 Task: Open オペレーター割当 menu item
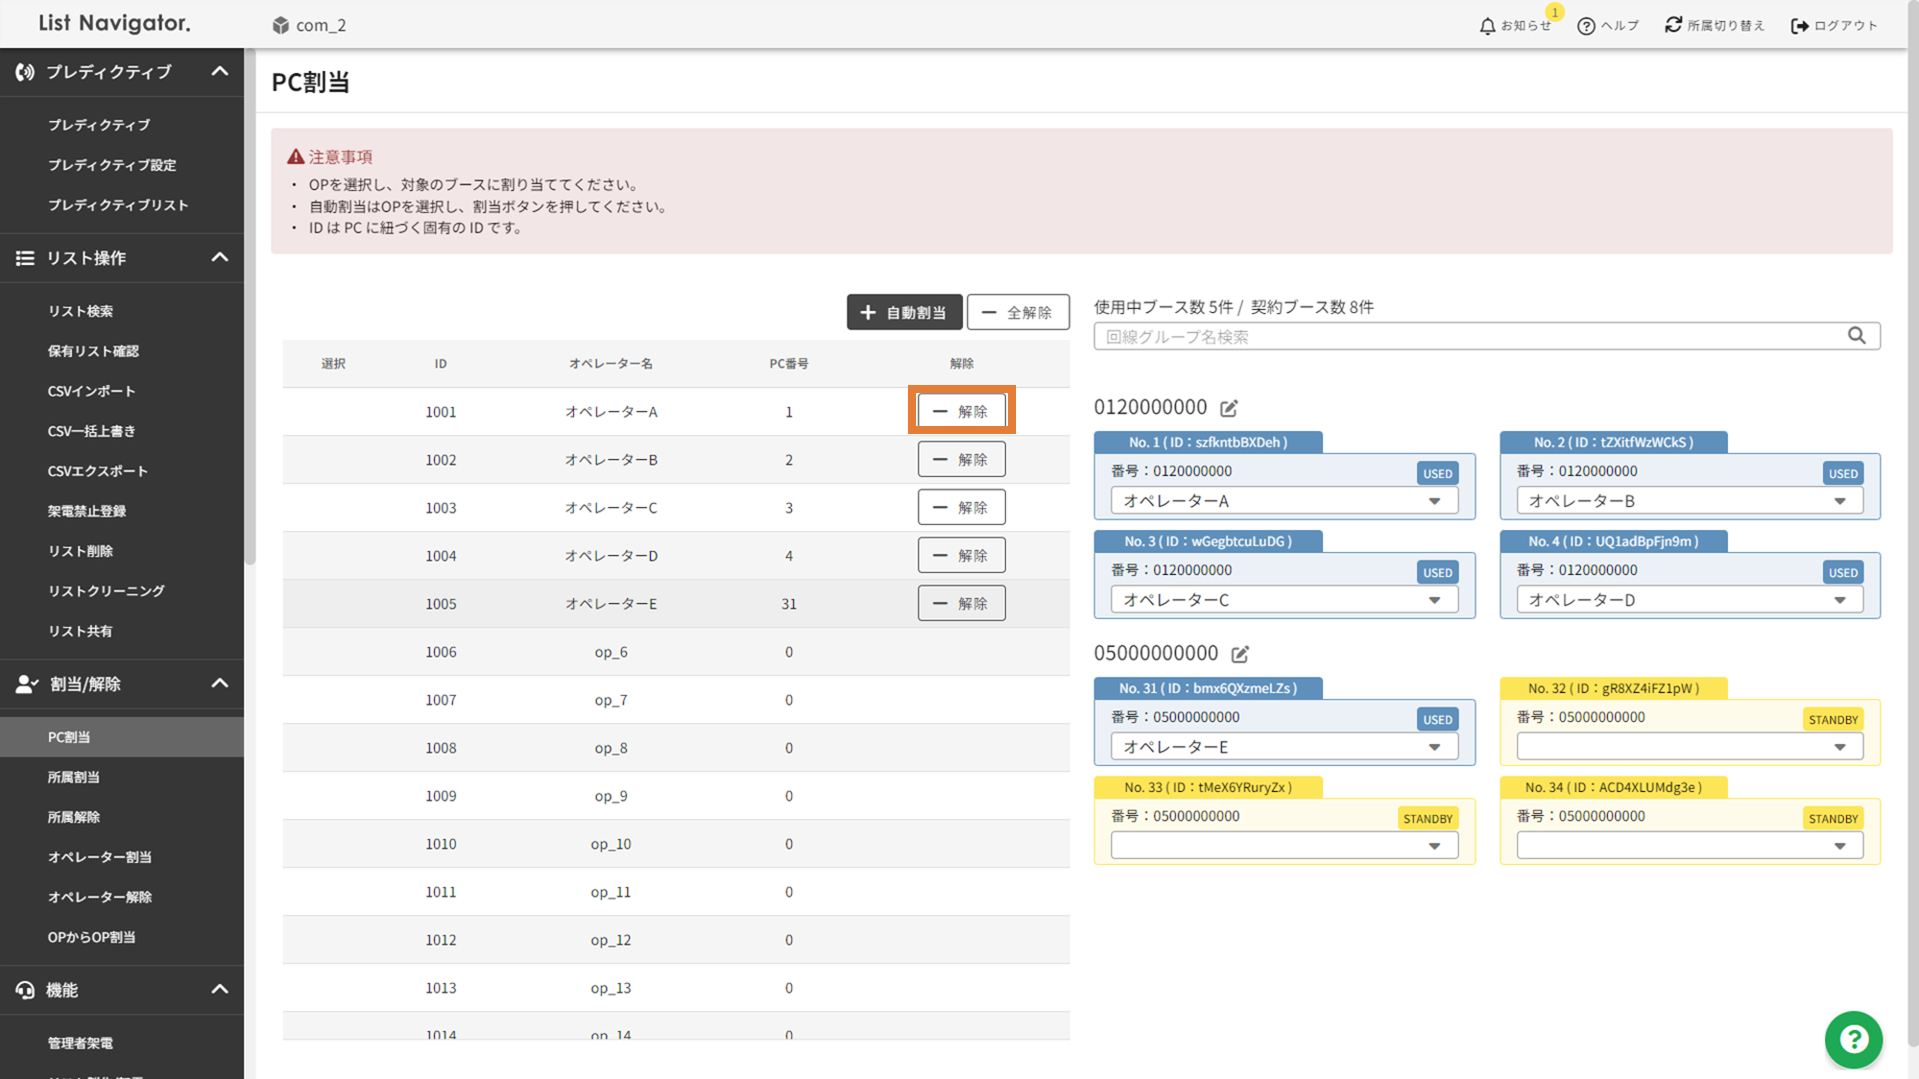coord(100,857)
